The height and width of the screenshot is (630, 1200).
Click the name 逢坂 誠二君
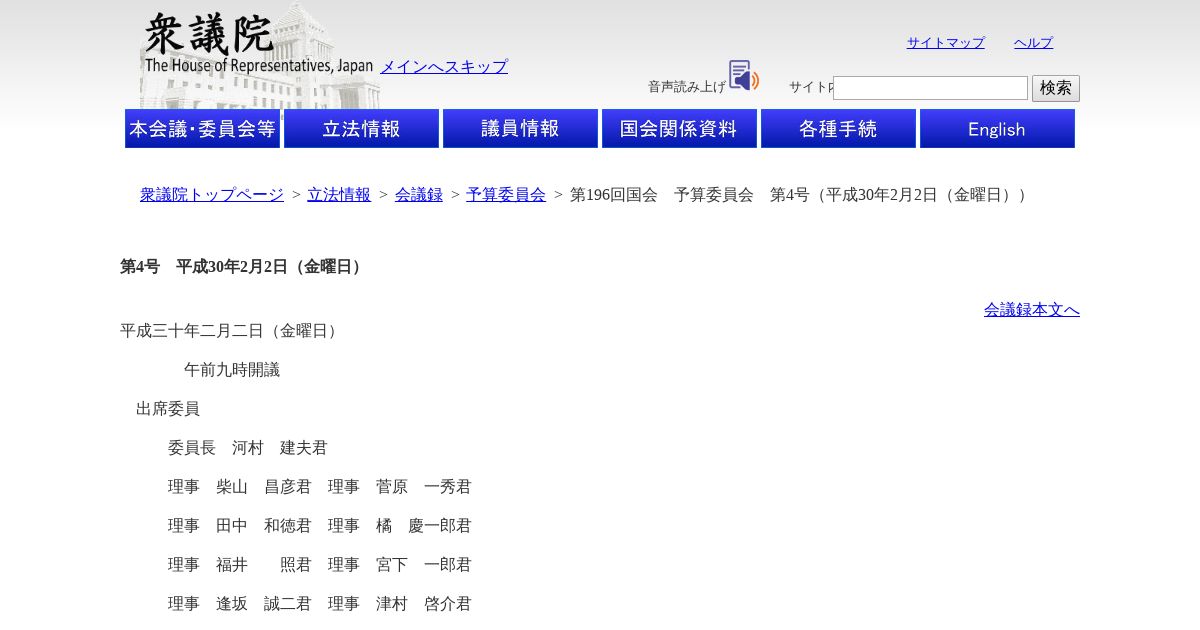[x=264, y=604]
